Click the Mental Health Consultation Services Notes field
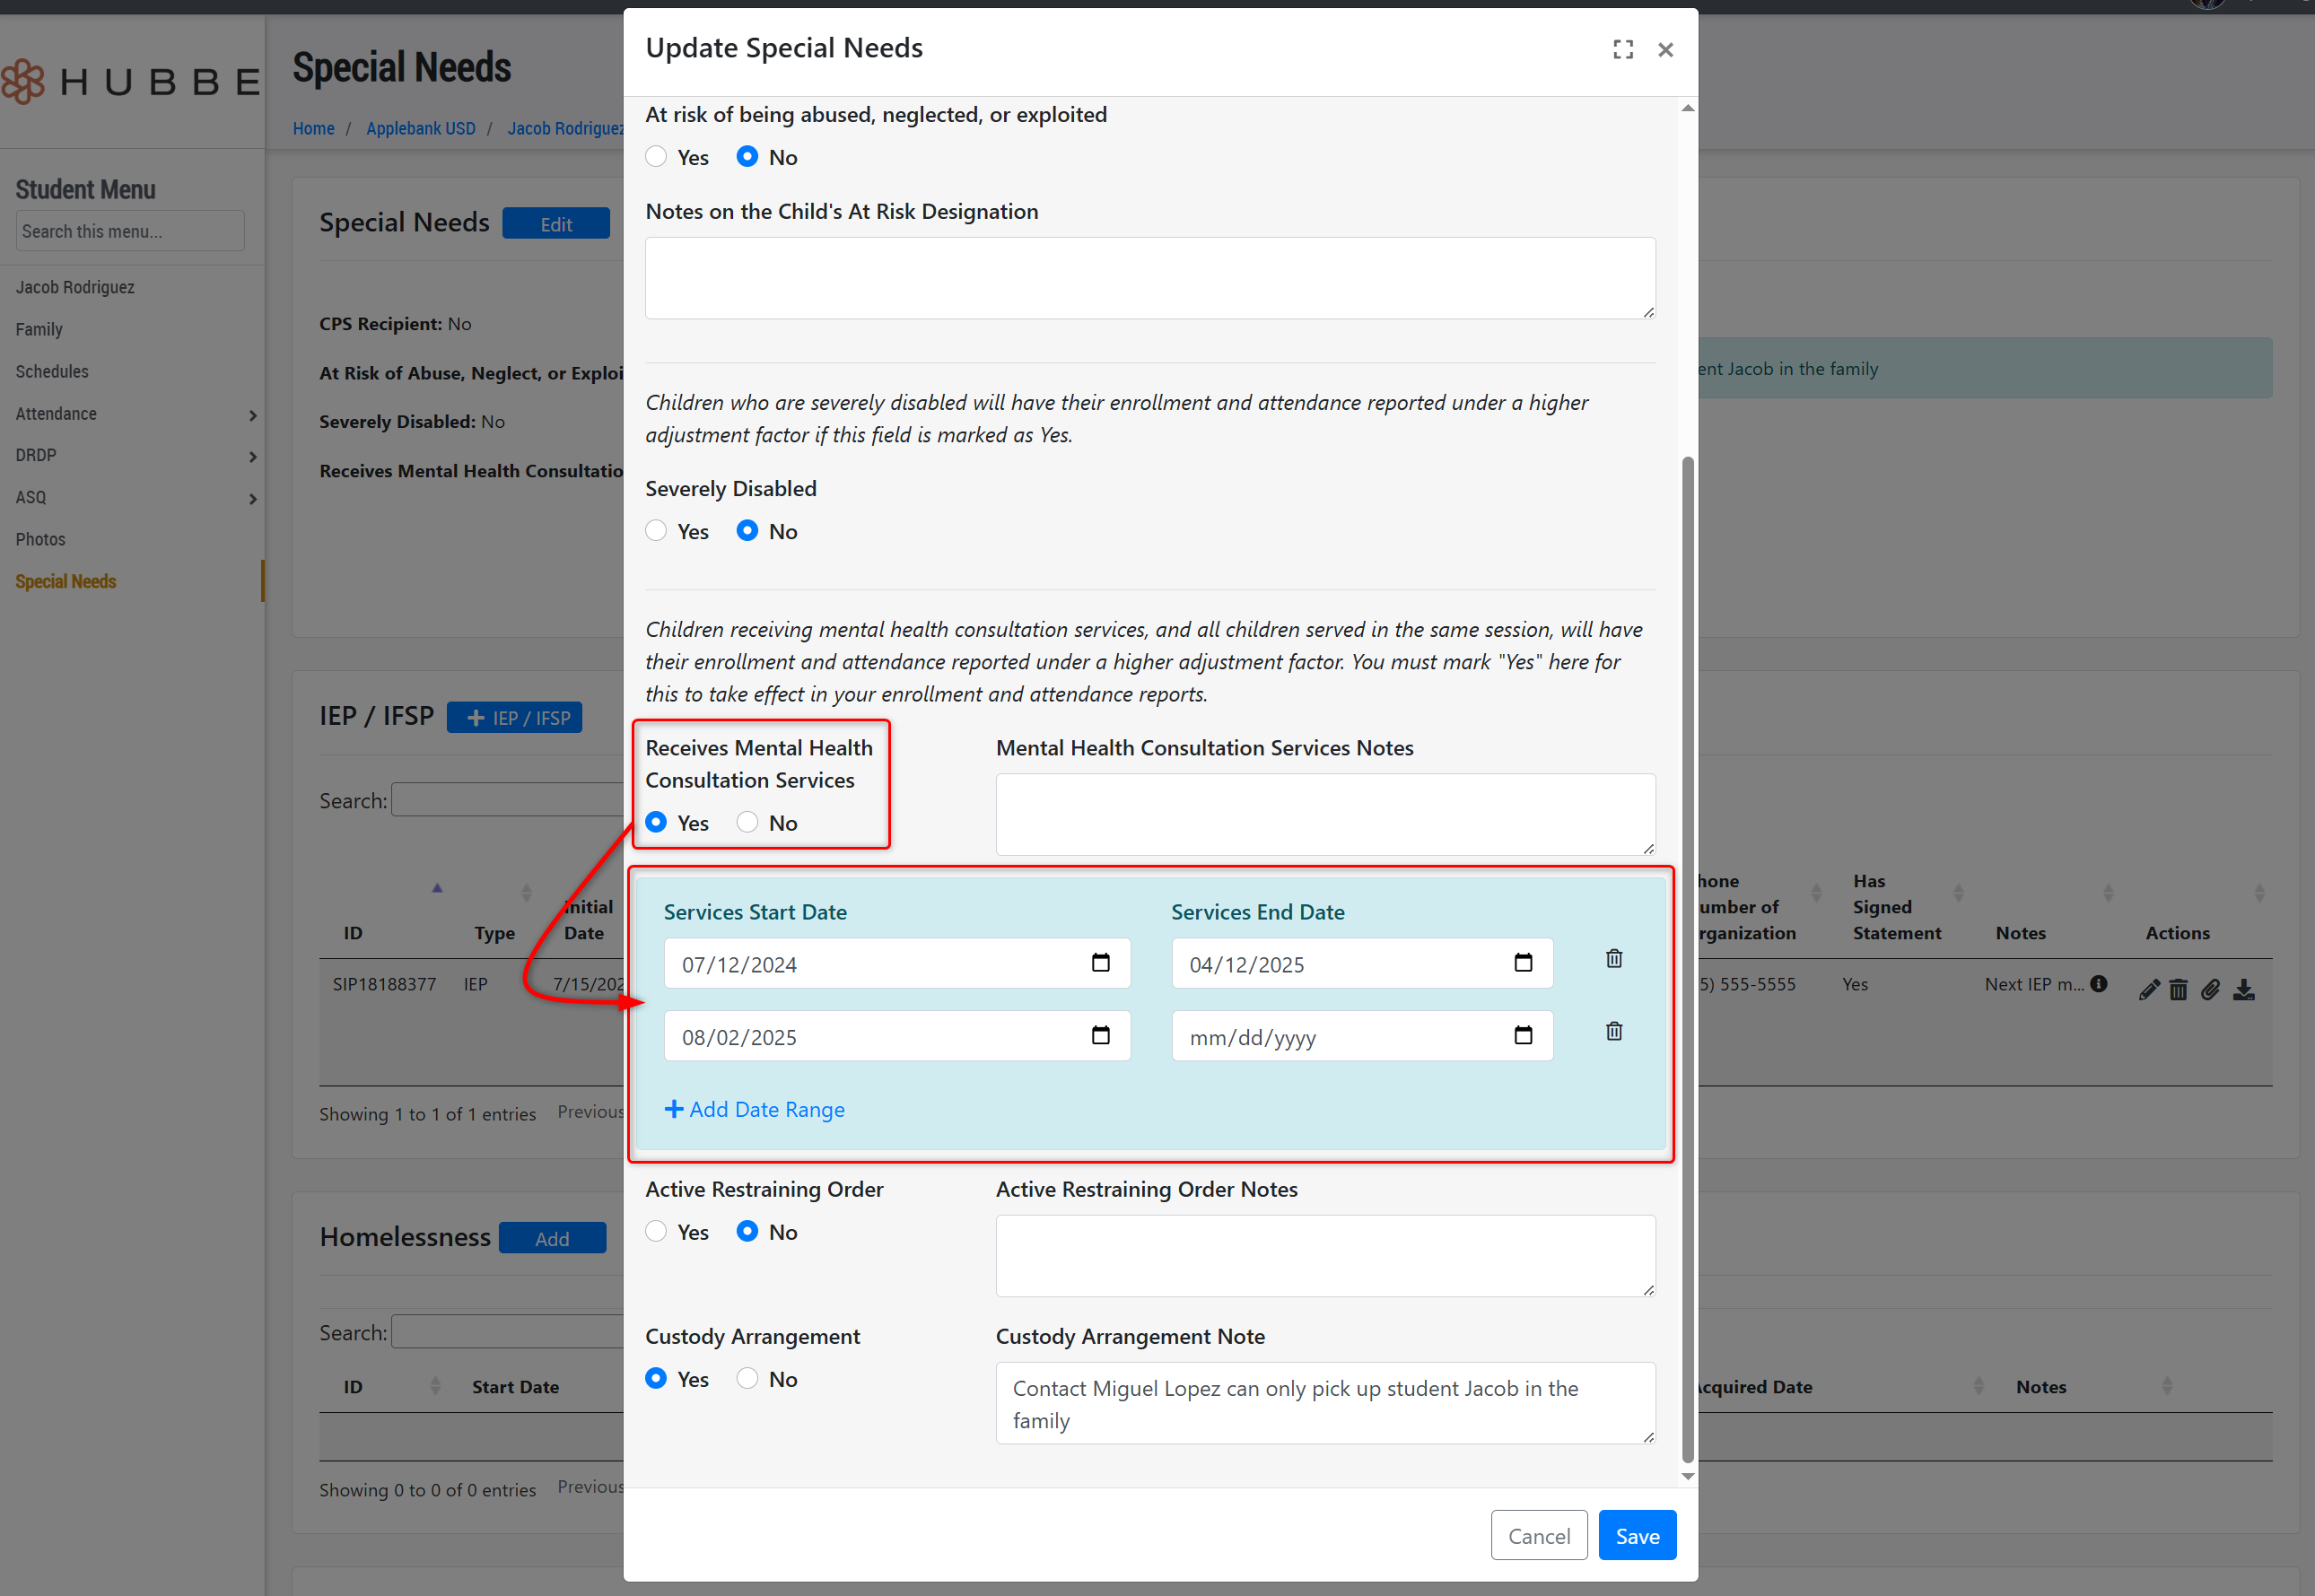The width and height of the screenshot is (2315, 1596). click(x=1324, y=814)
